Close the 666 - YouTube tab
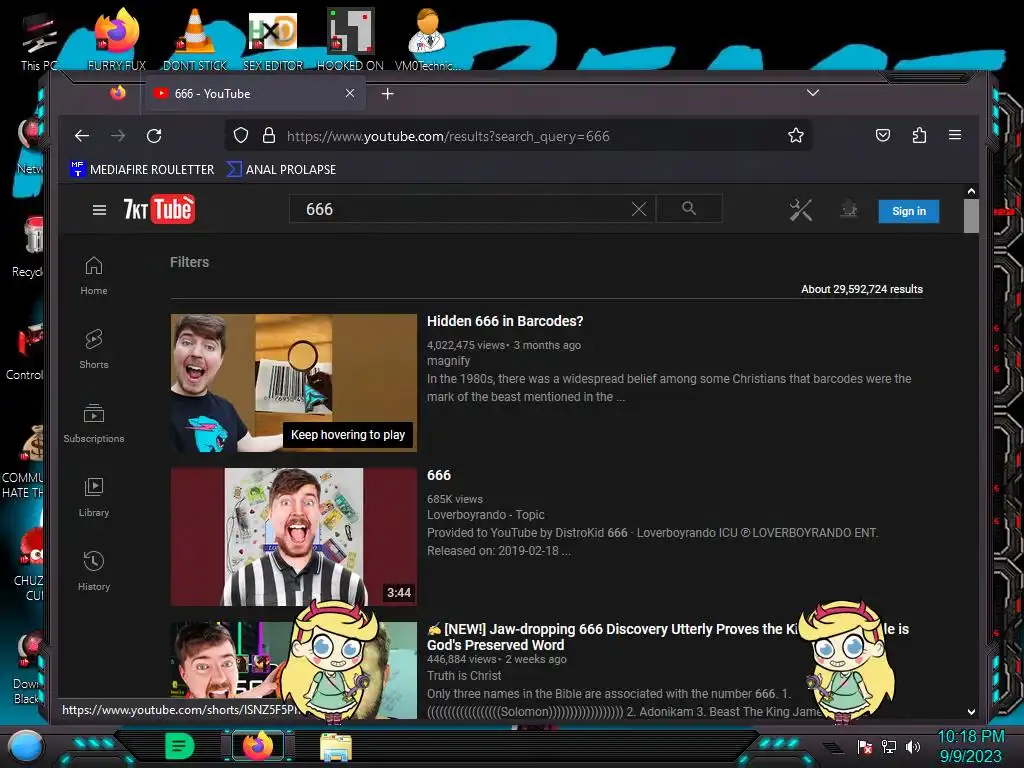This screenshot has height=768, width=1024. [350, 93]
